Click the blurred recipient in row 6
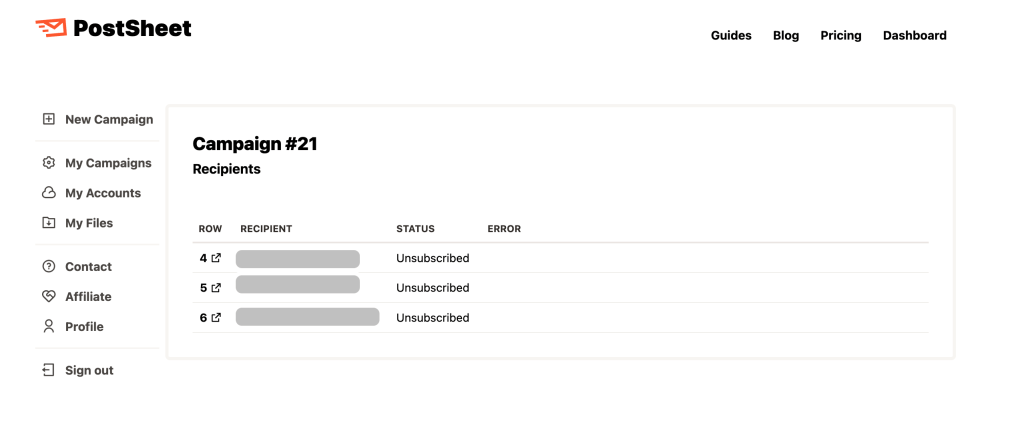This screenshot has height=437, width=1024. 307,318
